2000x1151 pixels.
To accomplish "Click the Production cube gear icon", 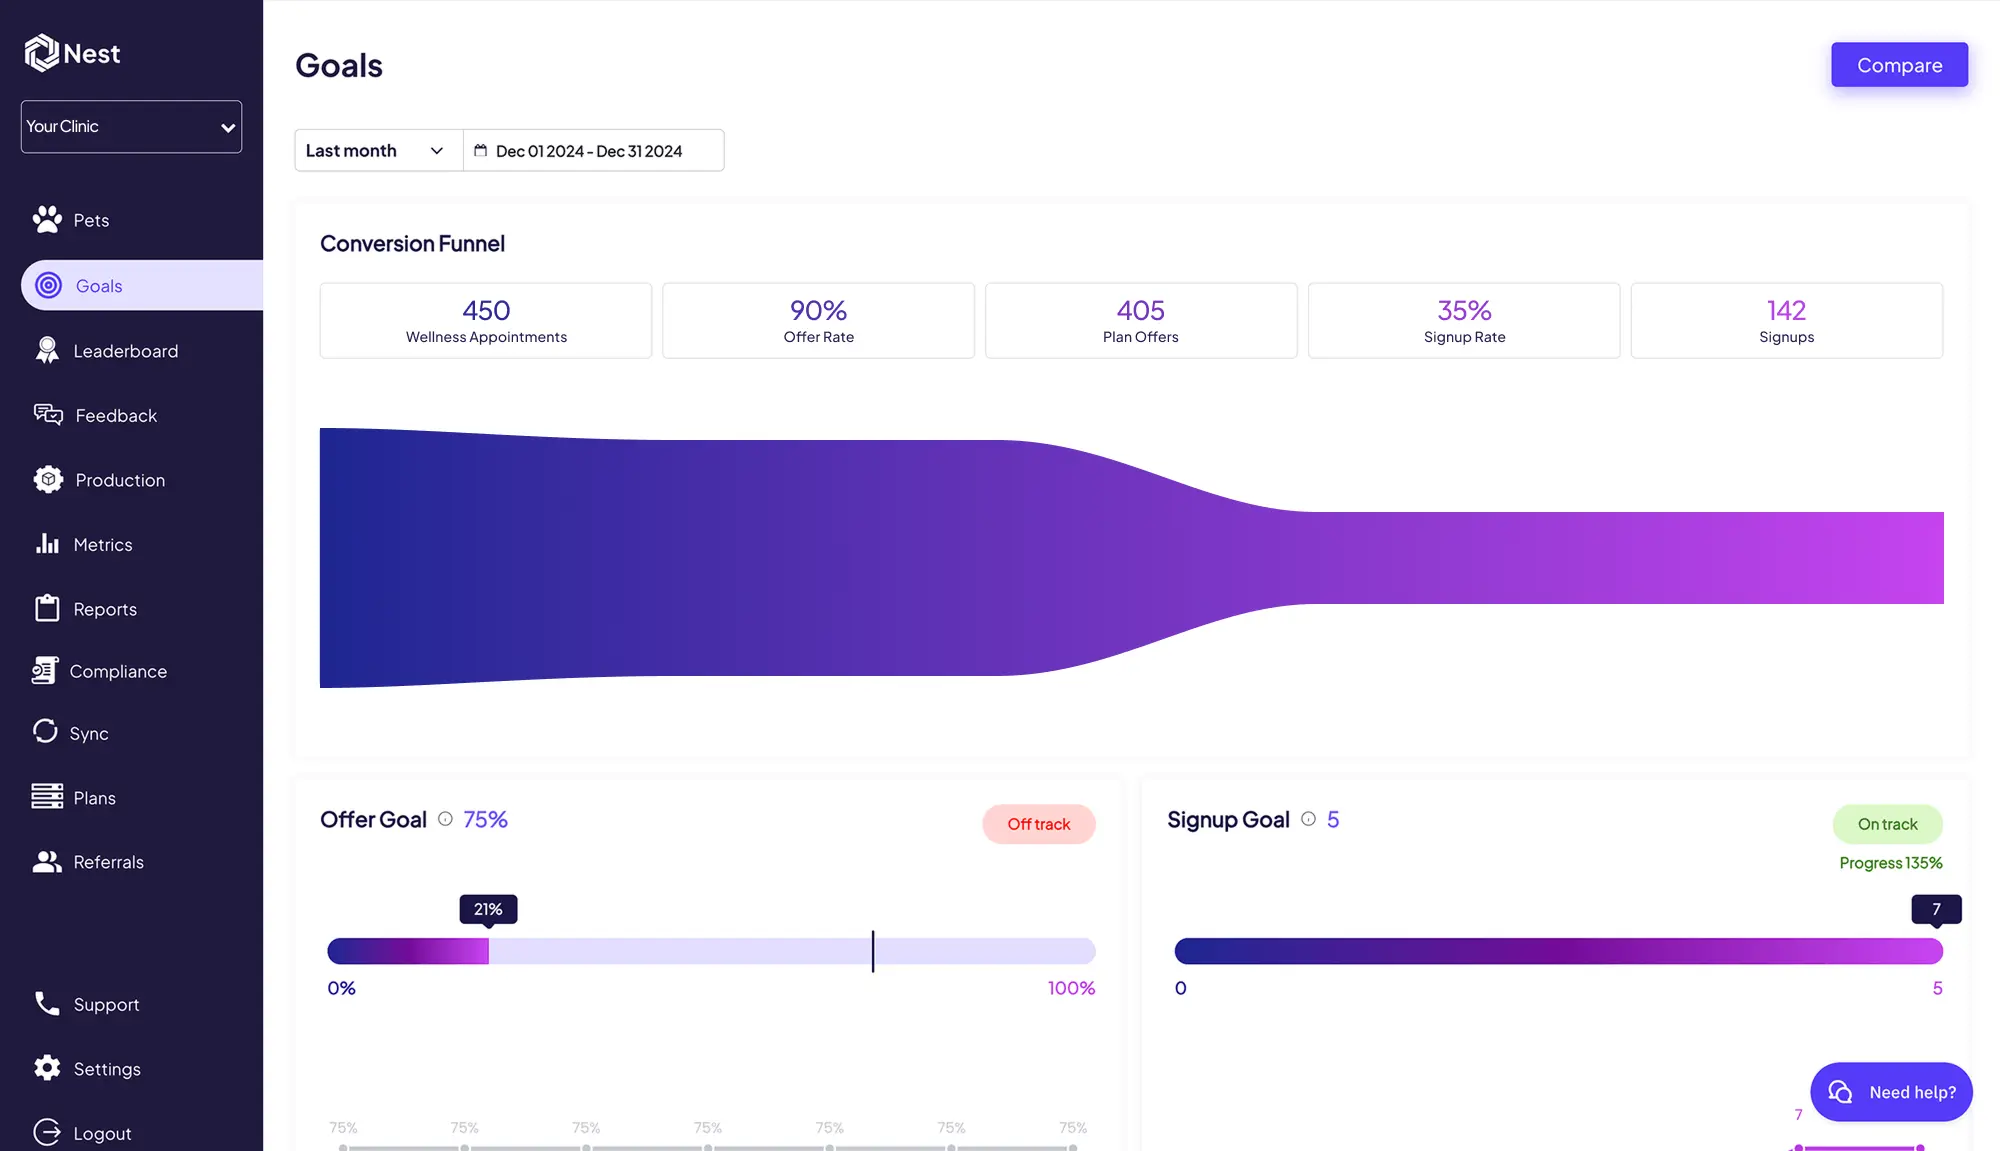I will point(48,480).
